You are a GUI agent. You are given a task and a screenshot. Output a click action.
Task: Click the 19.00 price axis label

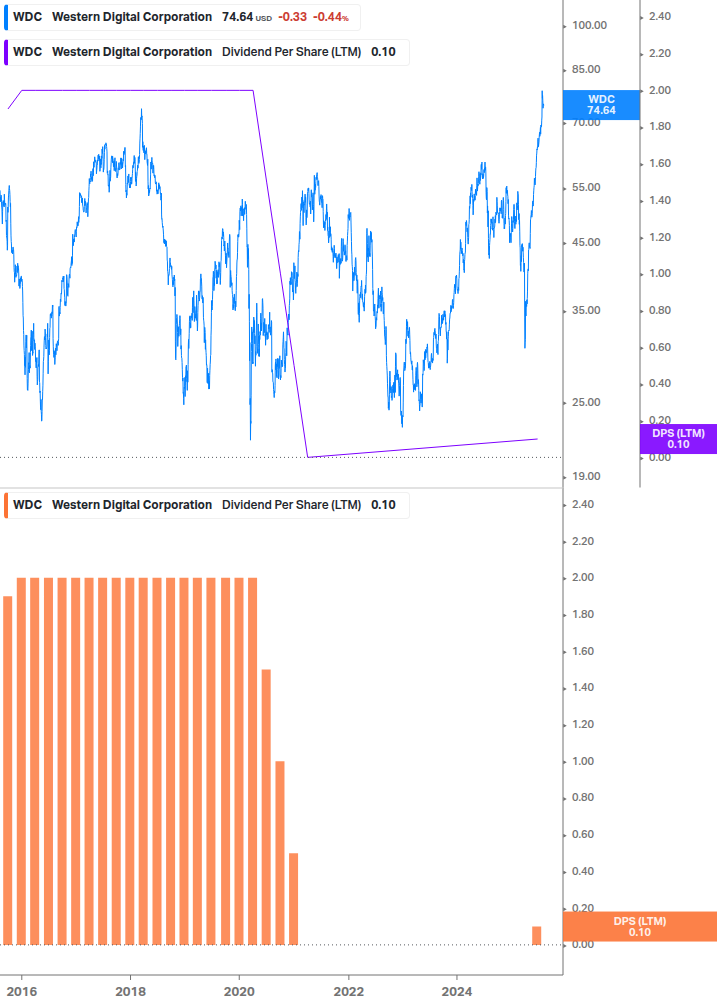[x=586, y=476]
